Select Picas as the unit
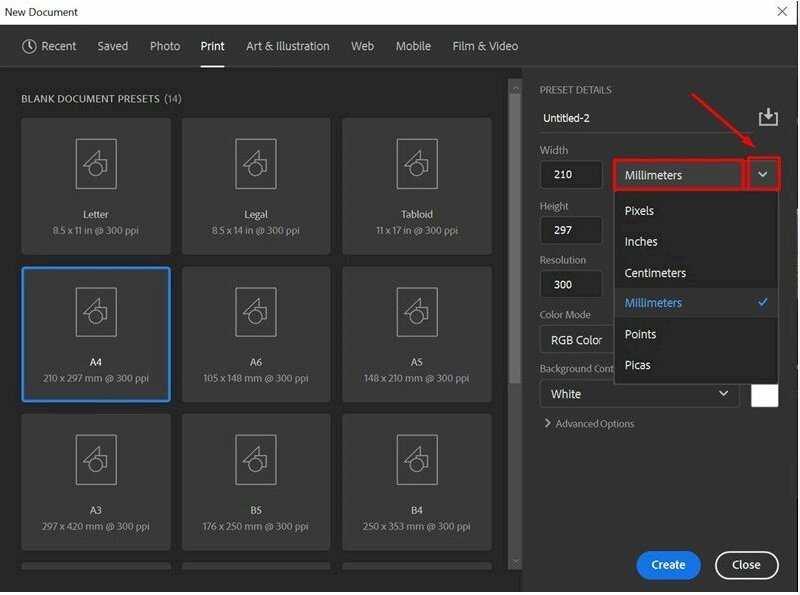The image size is (800, 595). click(638, 364)
